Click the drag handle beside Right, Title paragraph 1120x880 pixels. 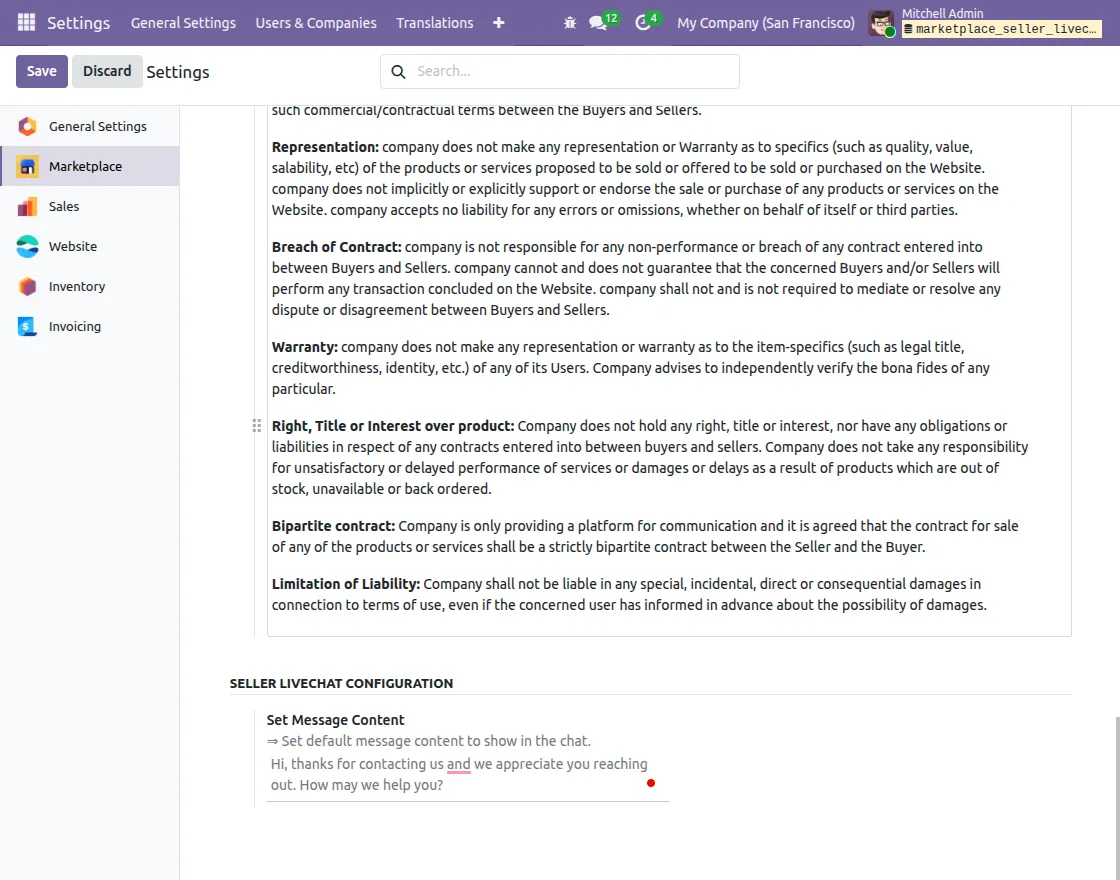(x=256, y=426)
